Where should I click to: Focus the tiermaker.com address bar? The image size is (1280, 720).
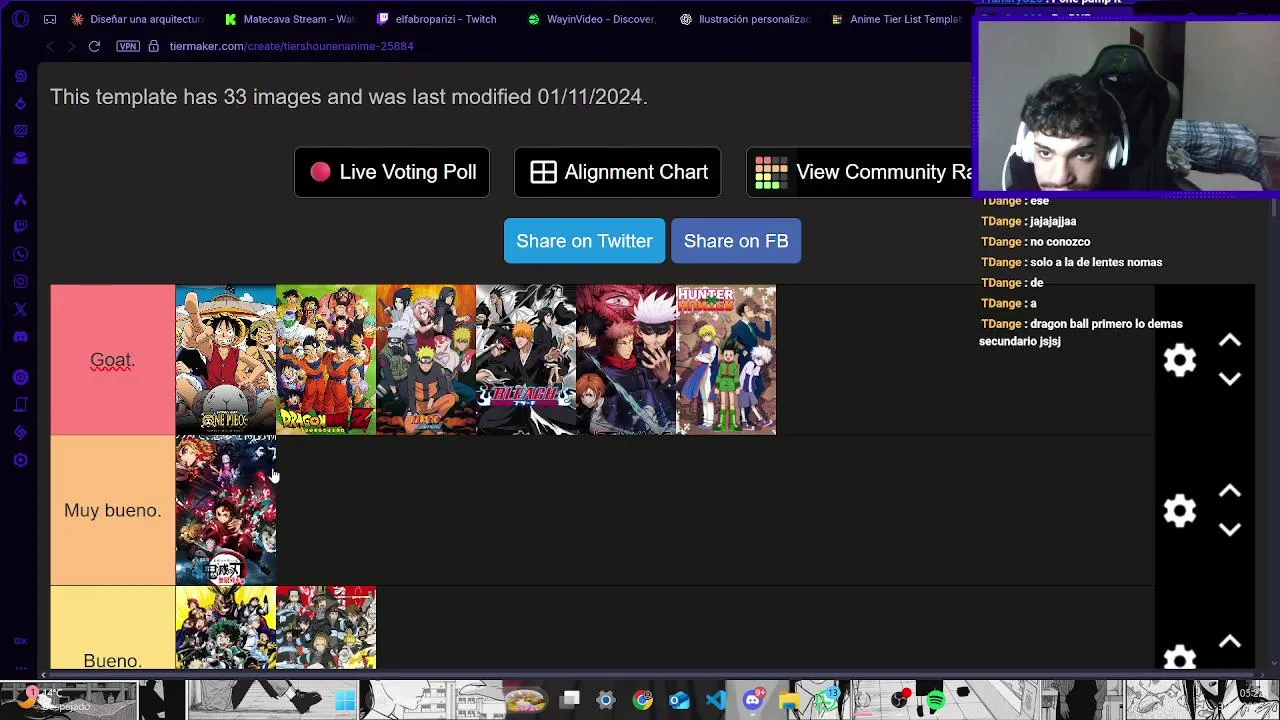coord(291,46)
